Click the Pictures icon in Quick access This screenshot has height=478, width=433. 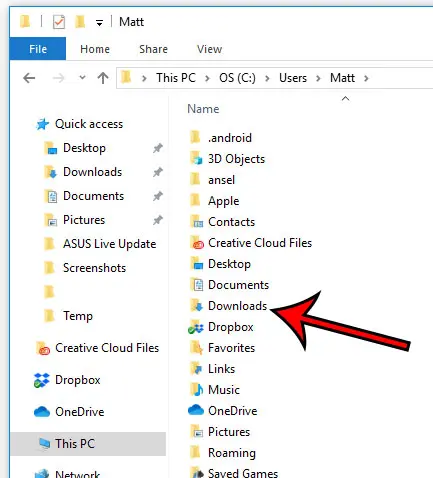51,220
